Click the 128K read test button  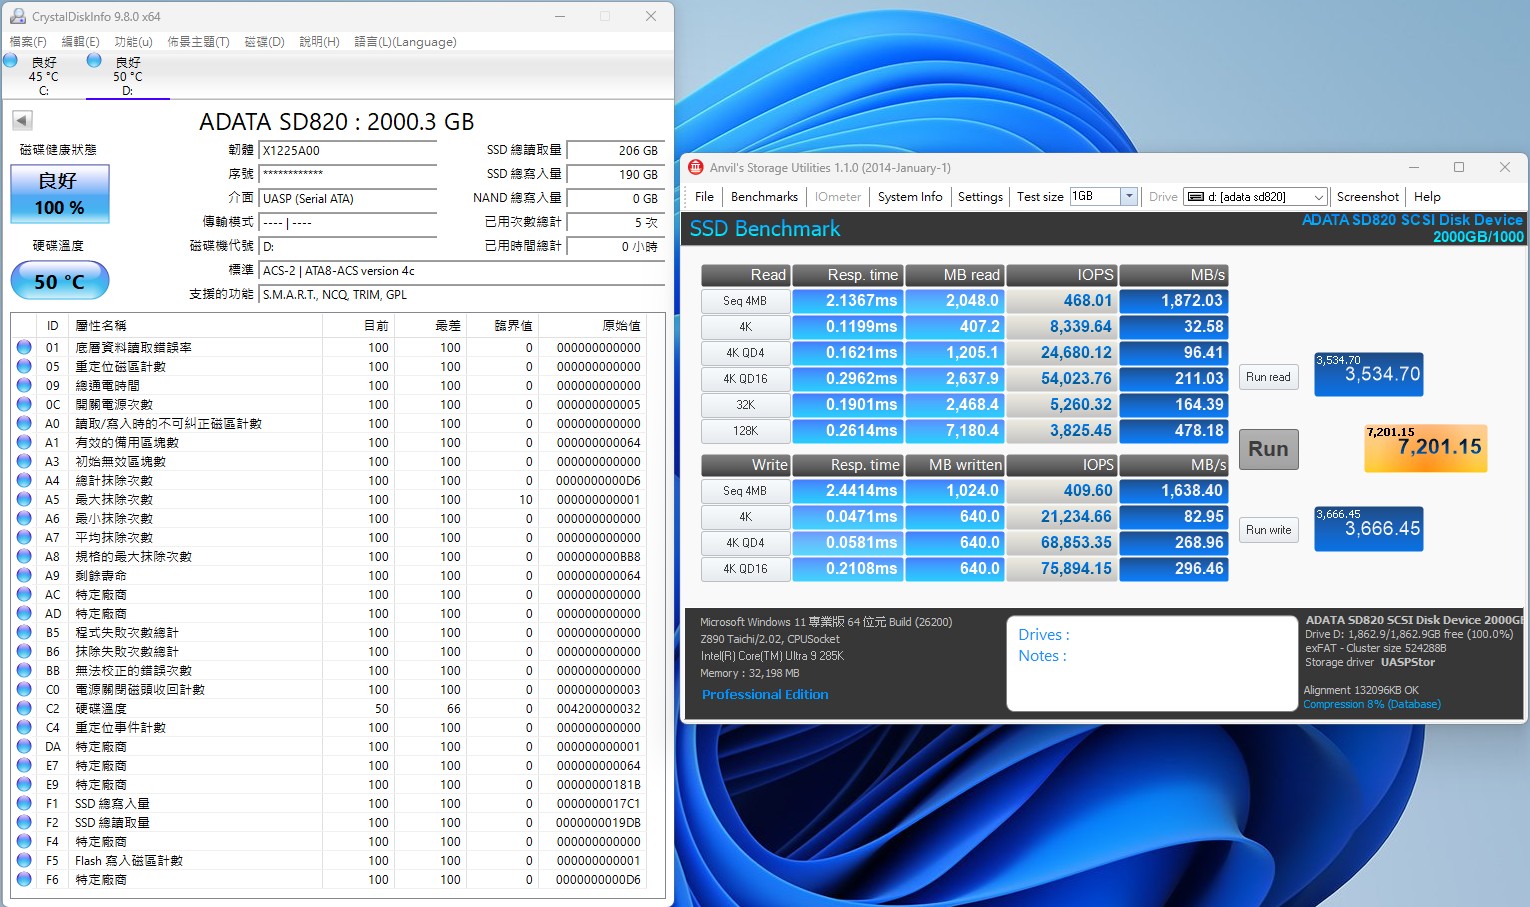coord(745,431)
